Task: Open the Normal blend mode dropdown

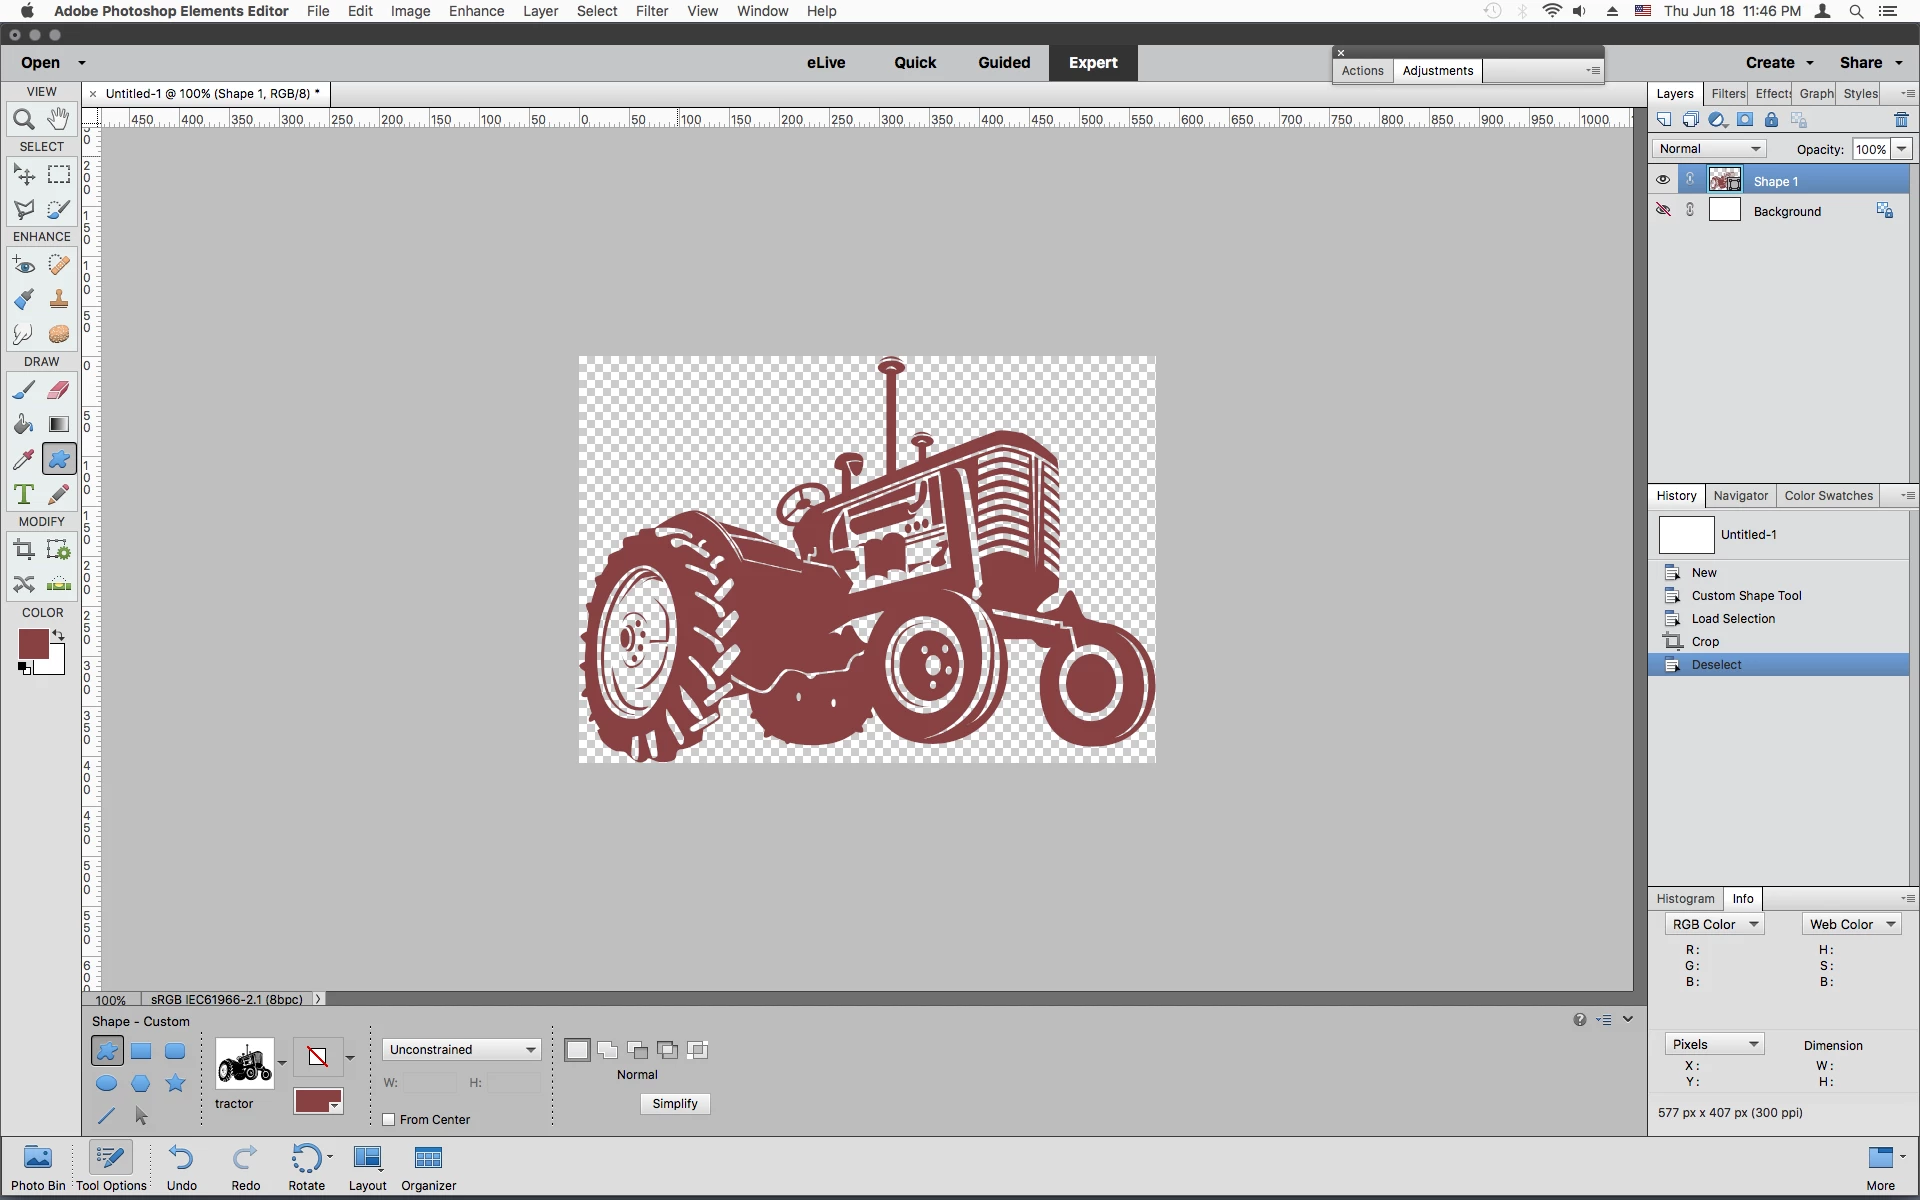Action: pyautogui.click(x=1708, y=149)
